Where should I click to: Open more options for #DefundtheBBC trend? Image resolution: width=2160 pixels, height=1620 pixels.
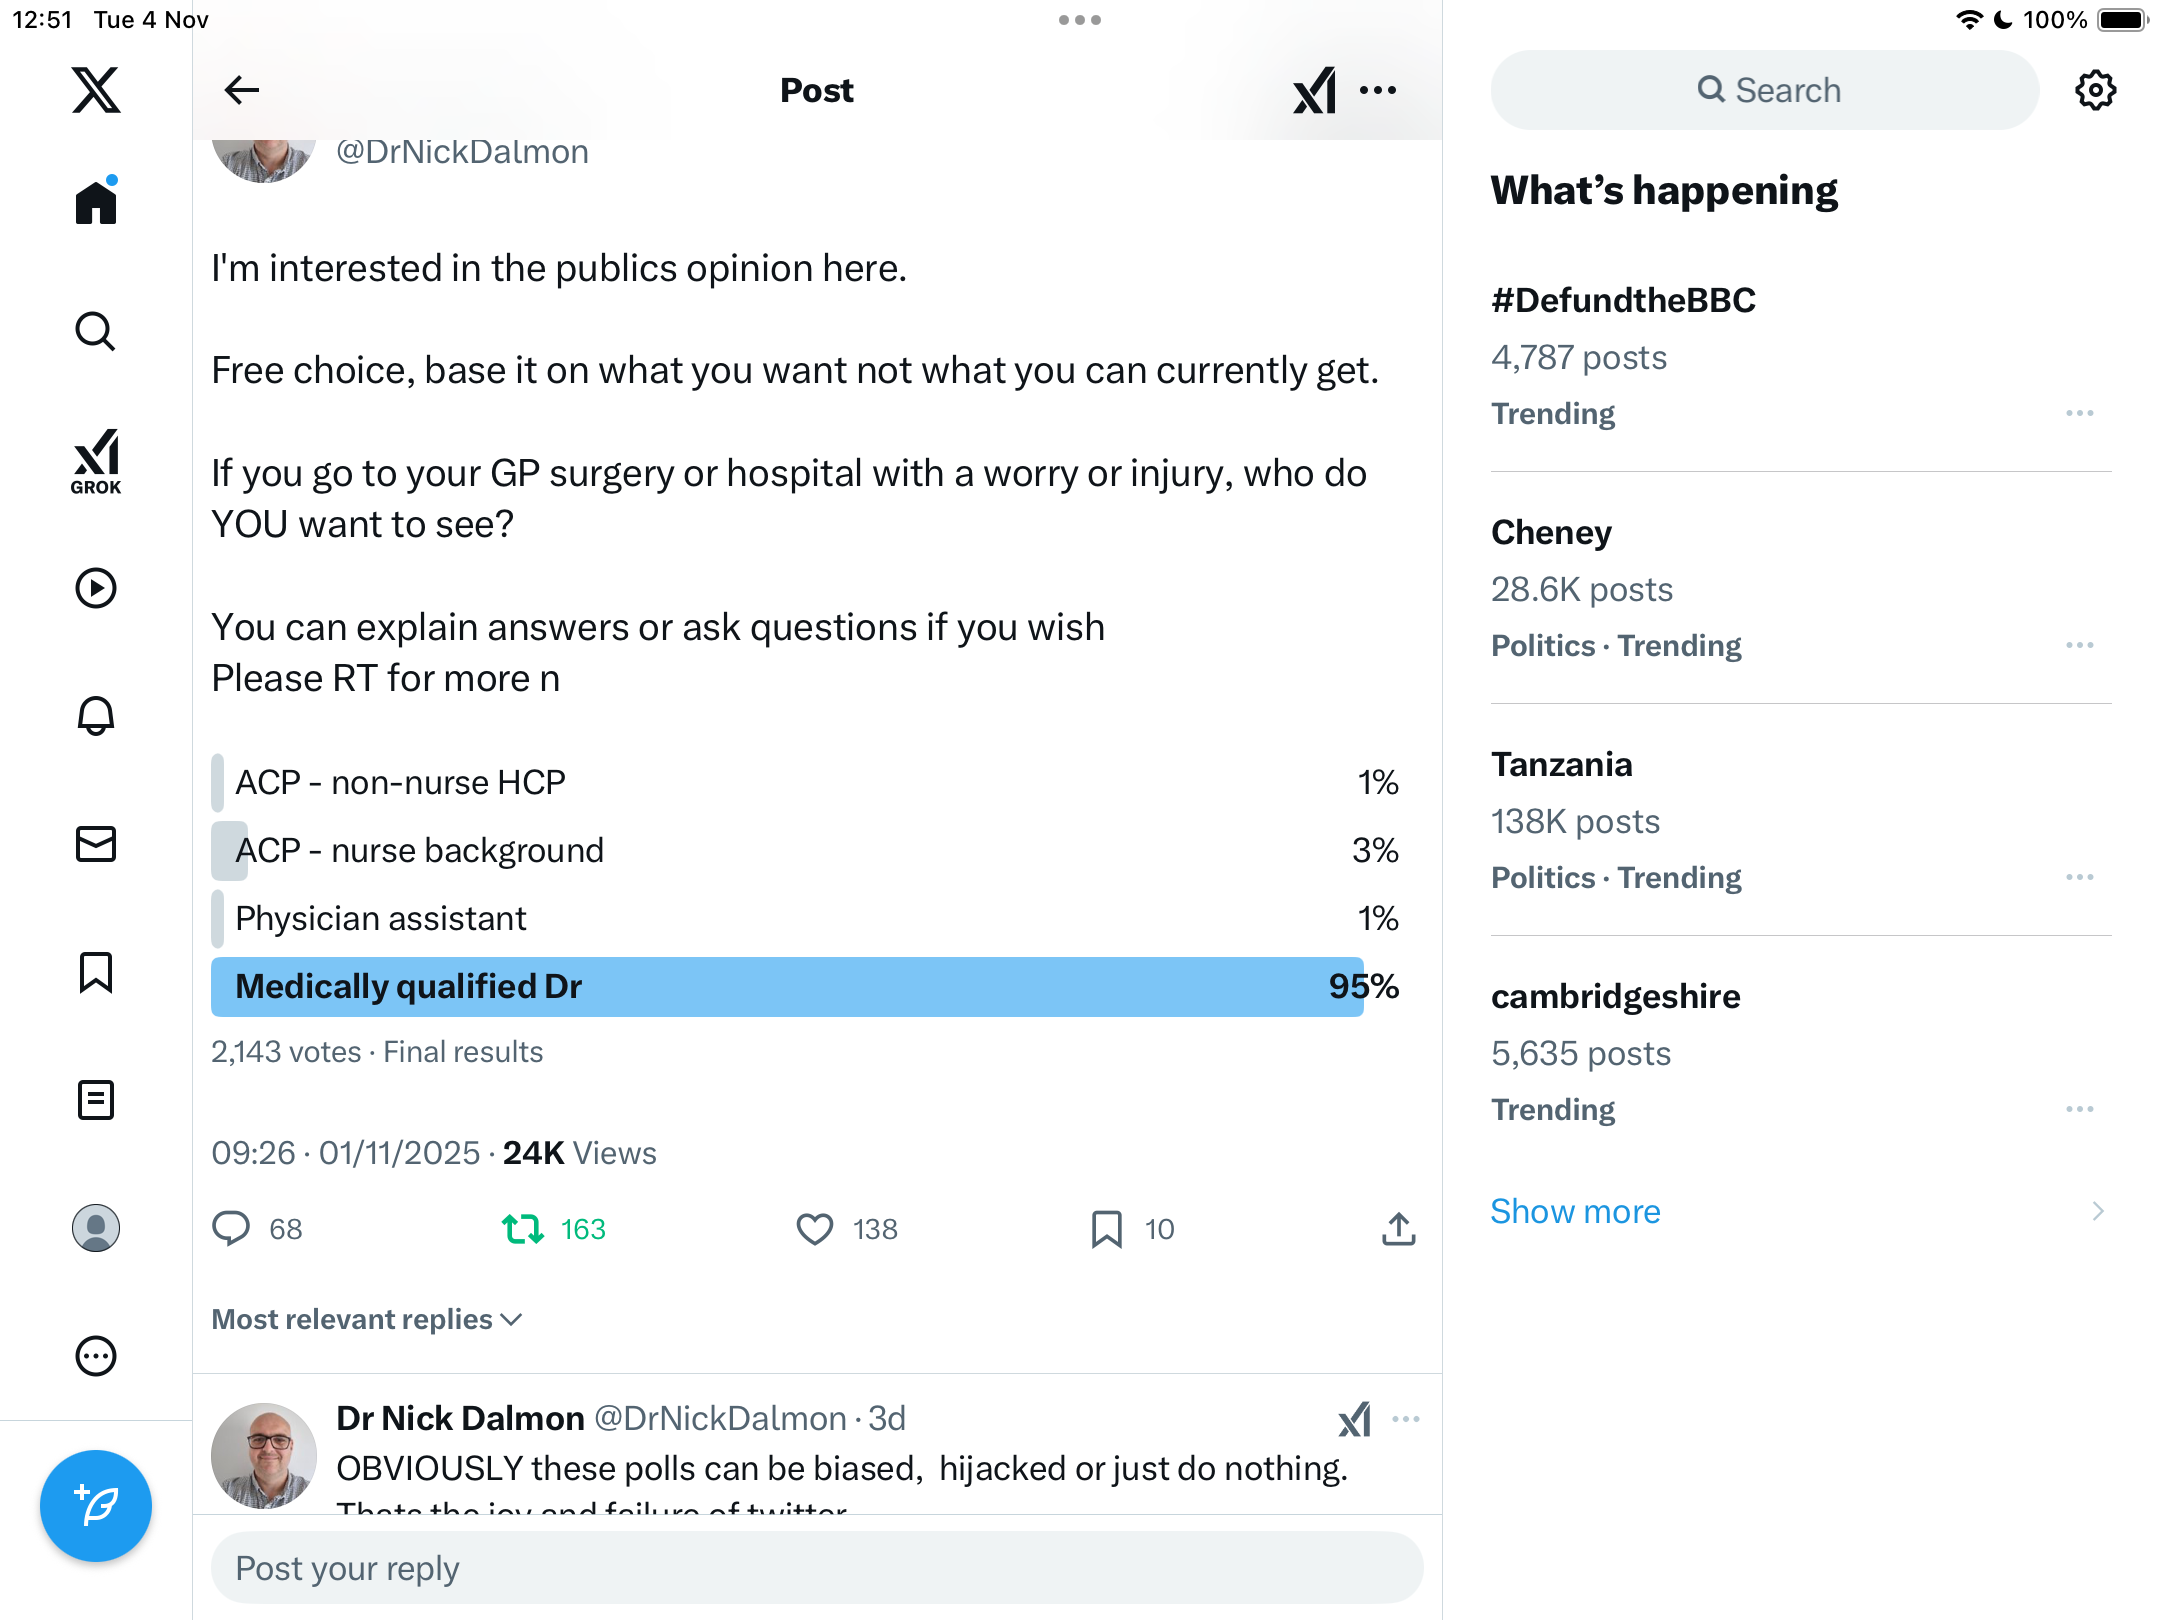point(2080,413)
